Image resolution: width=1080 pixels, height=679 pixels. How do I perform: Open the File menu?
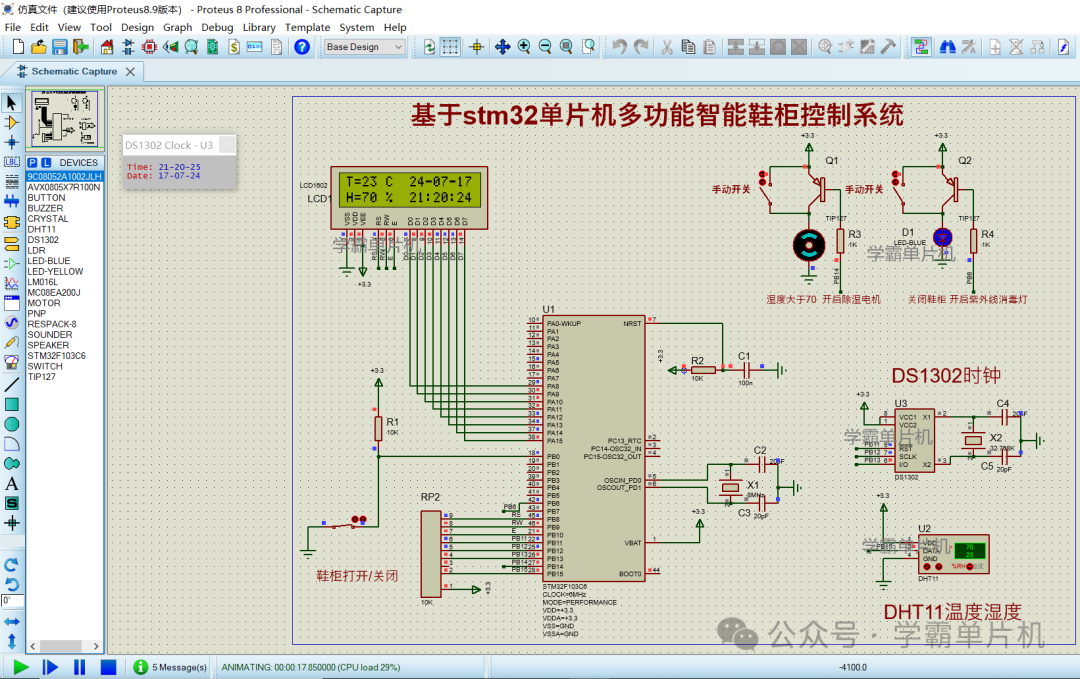pyautogui.click(x=12, y=28)
